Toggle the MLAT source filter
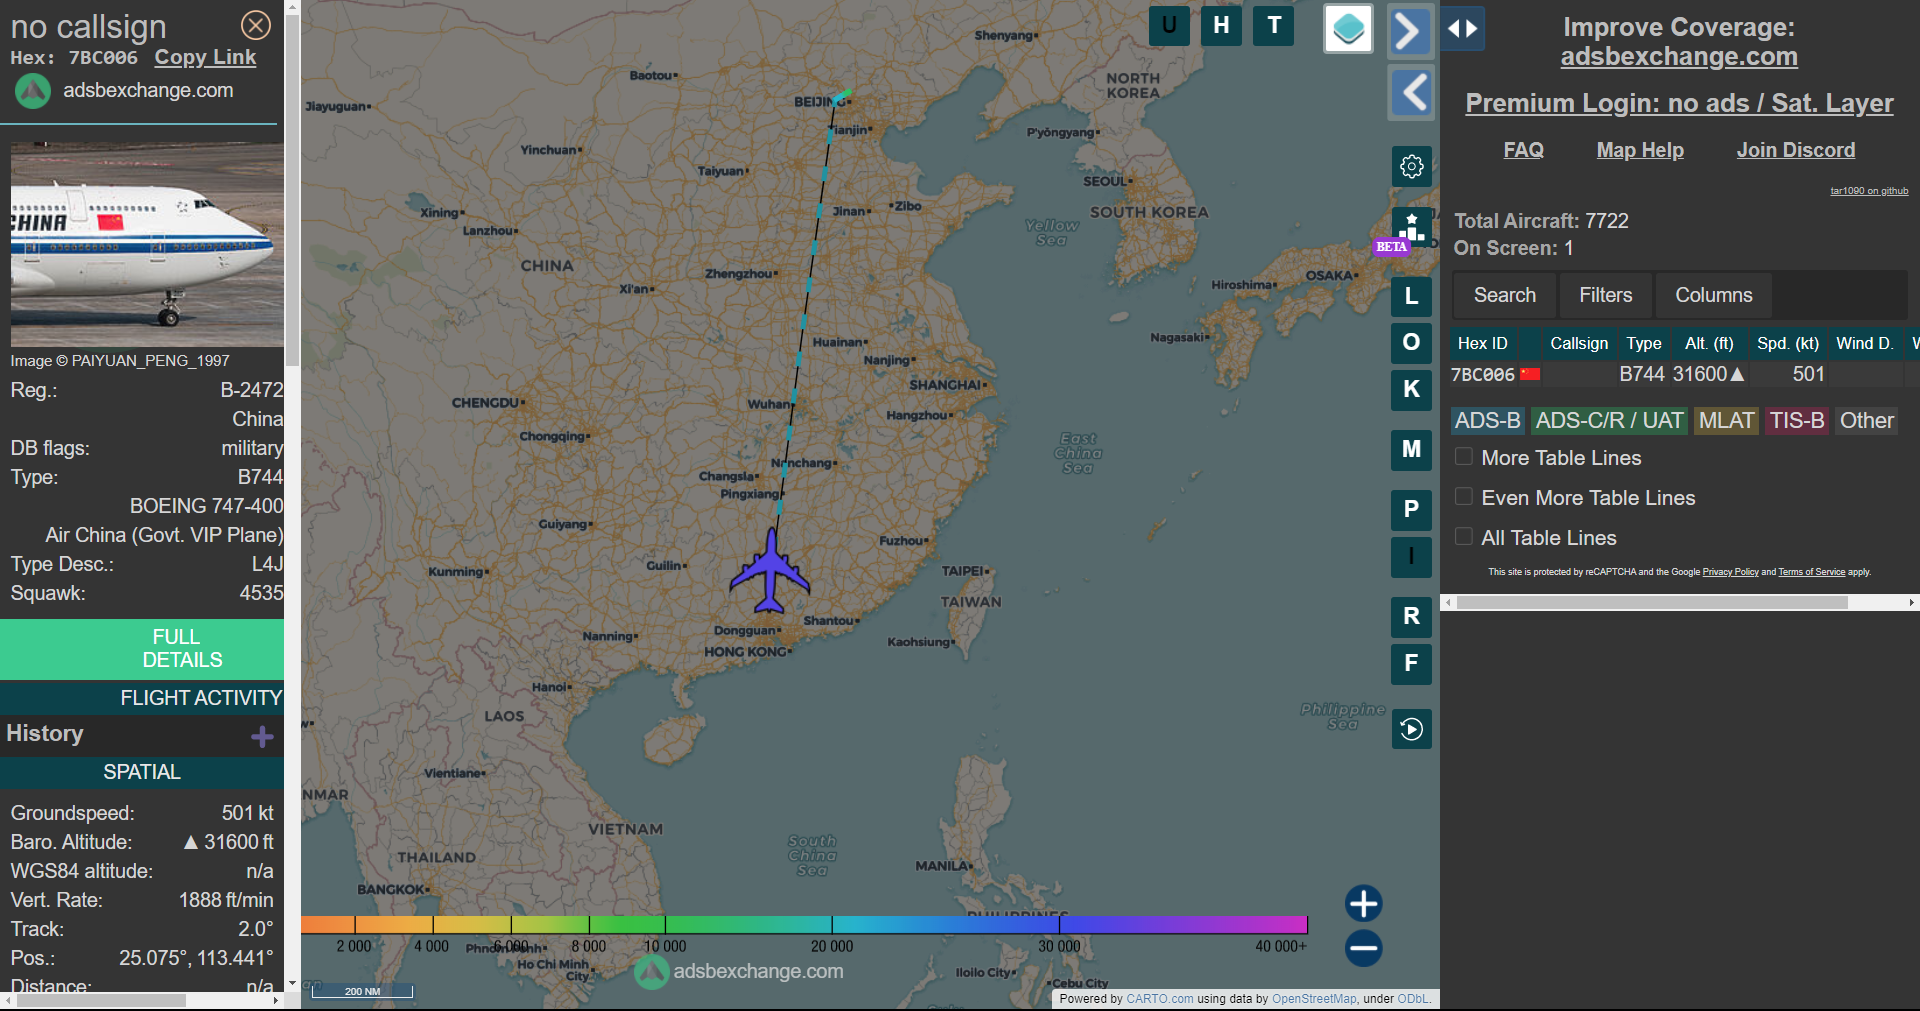The height and width of the screenshot is (1011, 1920). (x=1727, y=421)
